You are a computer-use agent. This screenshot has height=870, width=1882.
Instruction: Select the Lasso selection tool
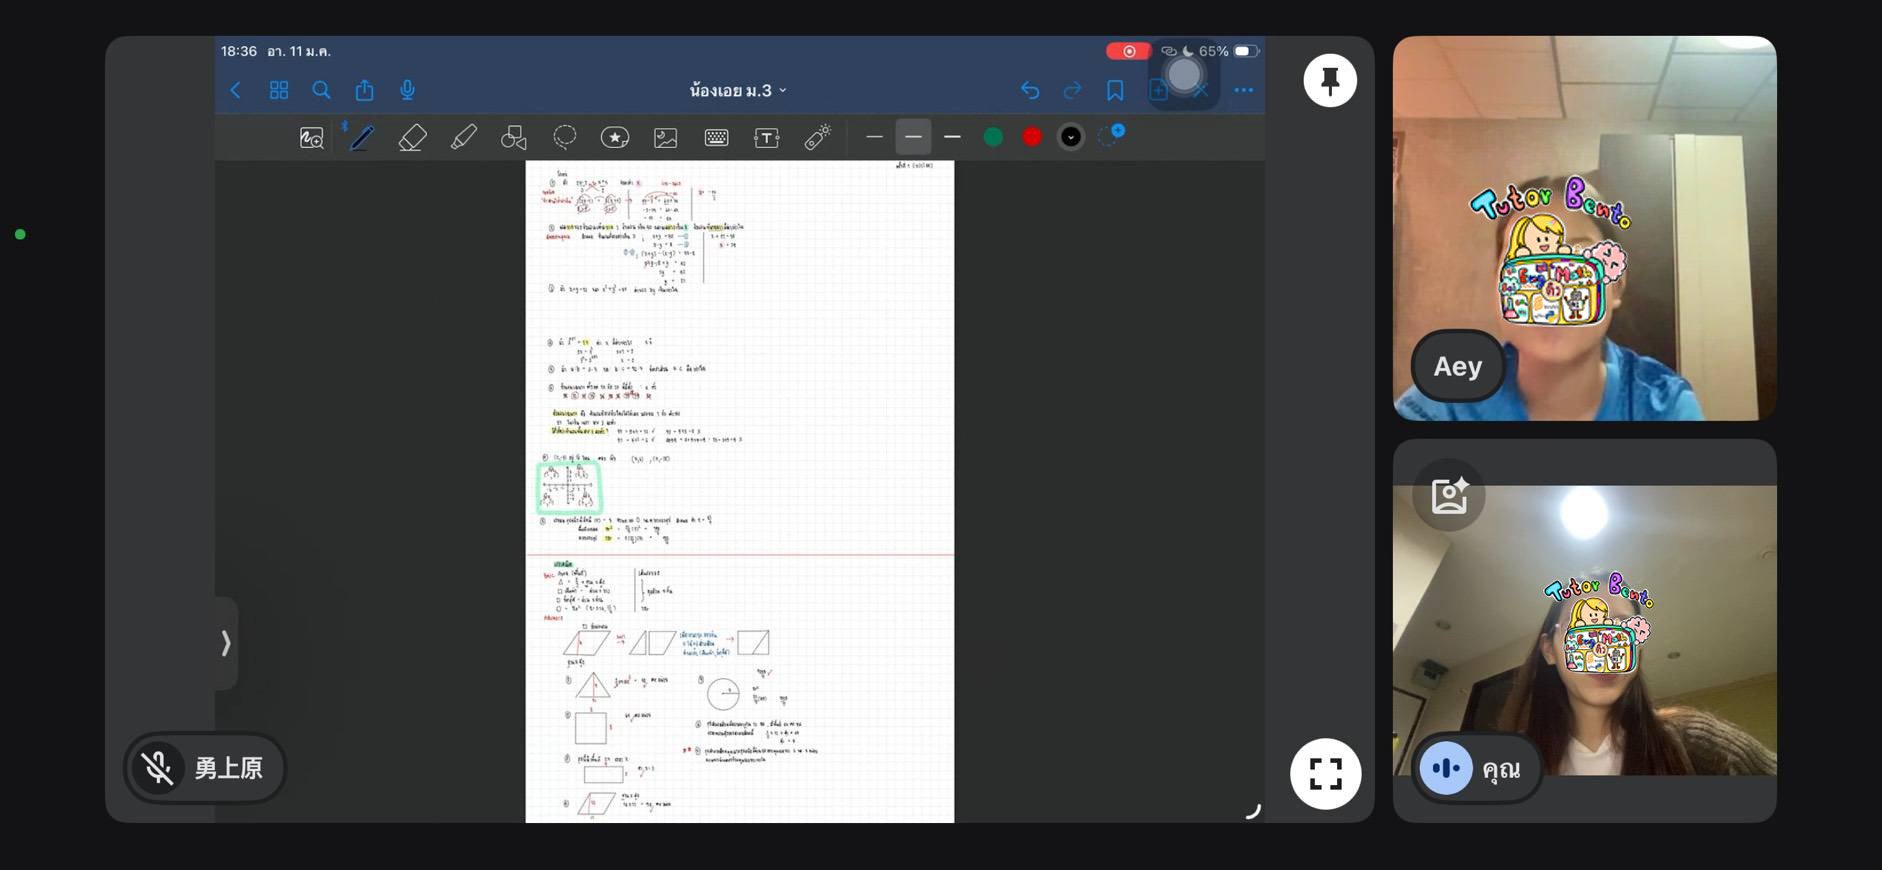coord(565,138)
